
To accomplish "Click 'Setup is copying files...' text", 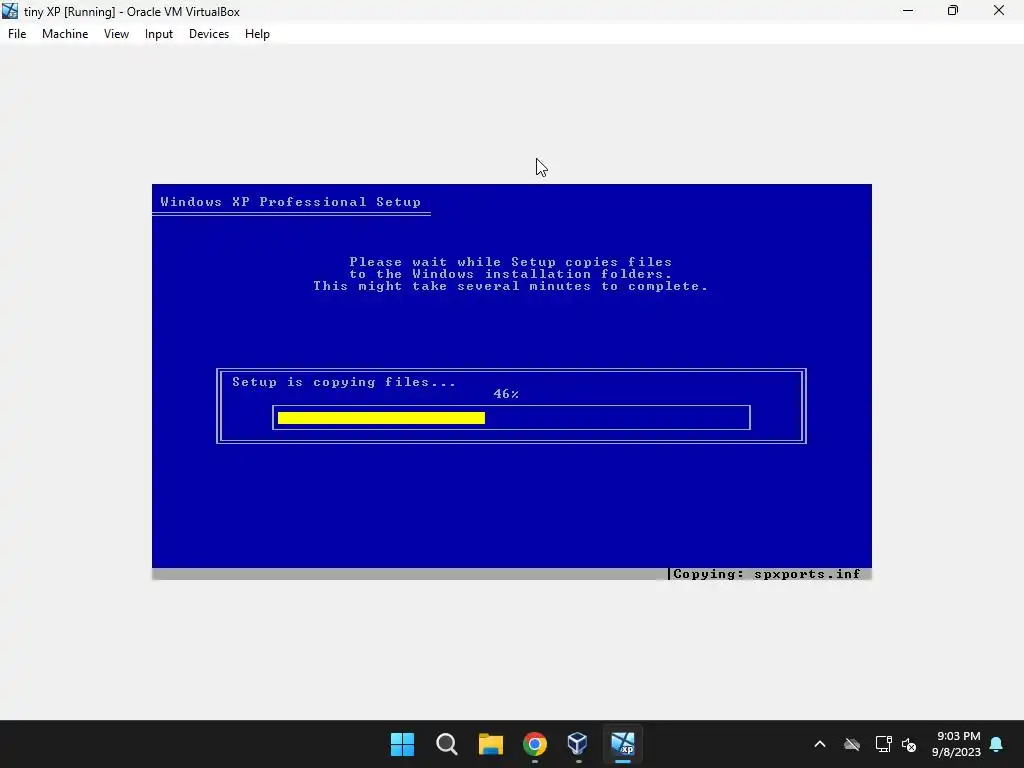I will (x=344, y=382).
